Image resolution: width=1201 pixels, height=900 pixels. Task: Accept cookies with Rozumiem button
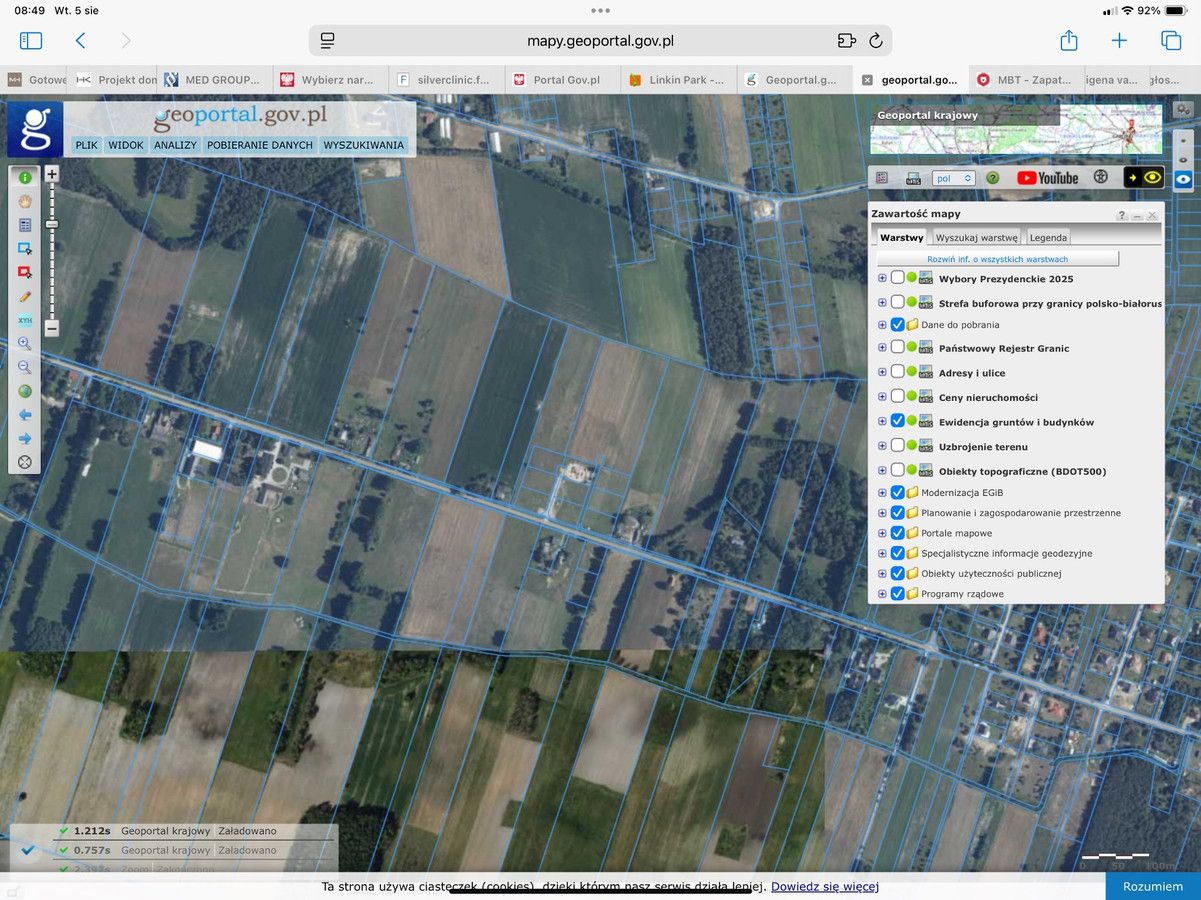1152,886
